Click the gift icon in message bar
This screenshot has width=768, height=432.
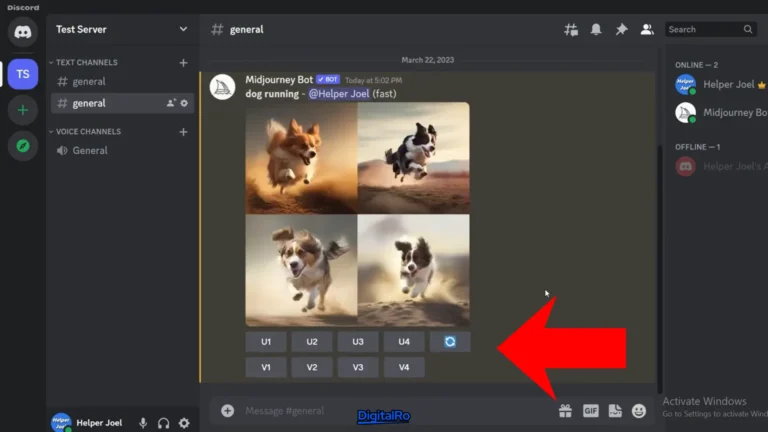click(565, 411)
